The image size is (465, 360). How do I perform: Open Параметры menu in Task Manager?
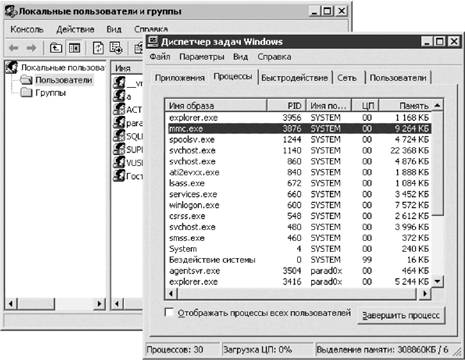tap(201, 57)
